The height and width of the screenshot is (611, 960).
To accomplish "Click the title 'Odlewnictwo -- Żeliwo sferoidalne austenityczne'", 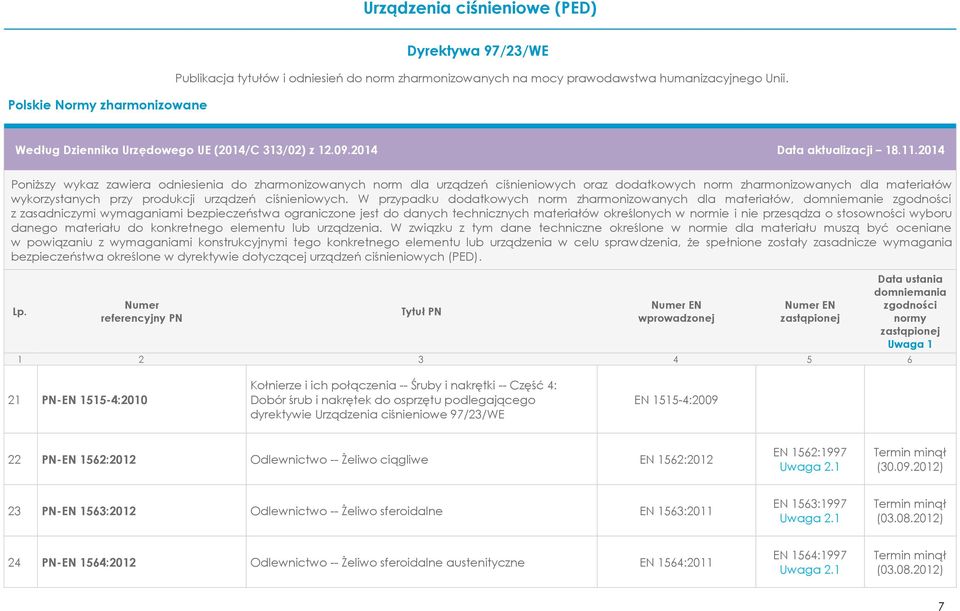I will click(388, 563).
